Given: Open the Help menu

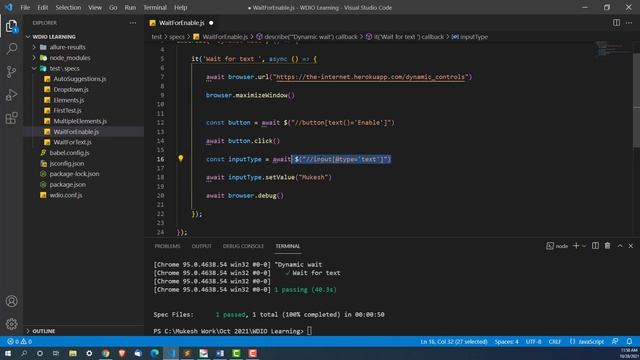Looking at the screenshot, I should click(180, 7).
